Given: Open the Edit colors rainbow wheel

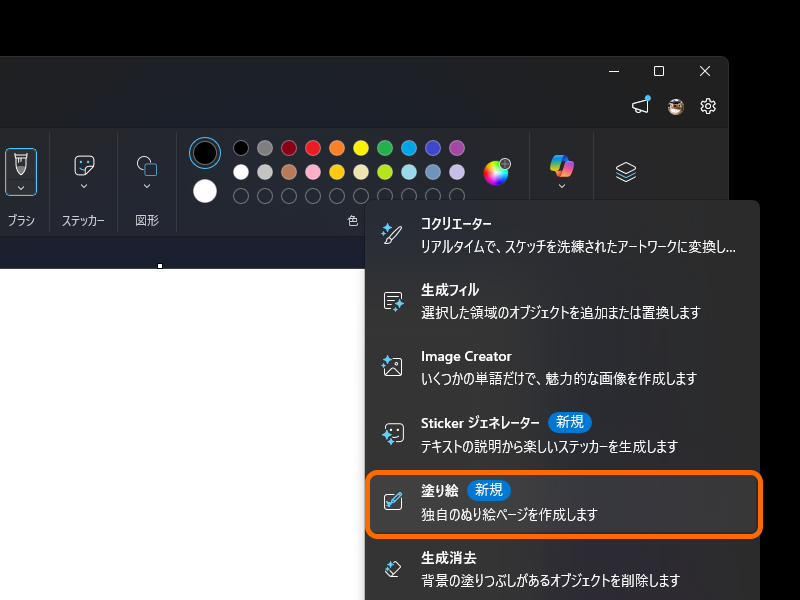Looking at the screenshot, I should [497, 171].
